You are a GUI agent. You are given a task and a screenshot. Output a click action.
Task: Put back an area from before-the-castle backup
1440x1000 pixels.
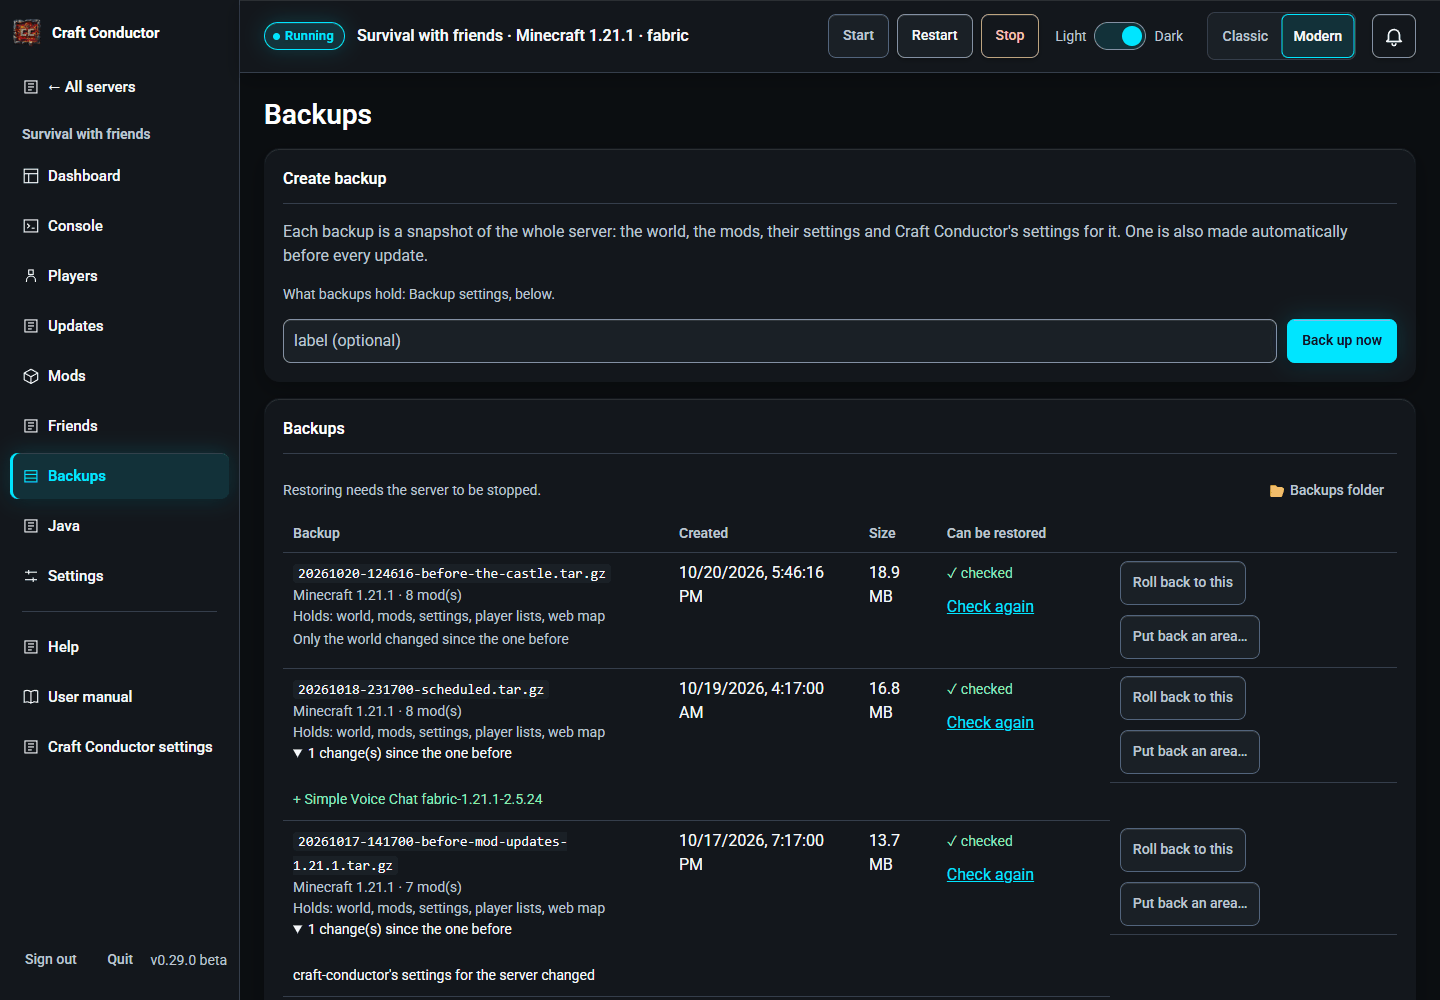click(x=1189, y=637)
